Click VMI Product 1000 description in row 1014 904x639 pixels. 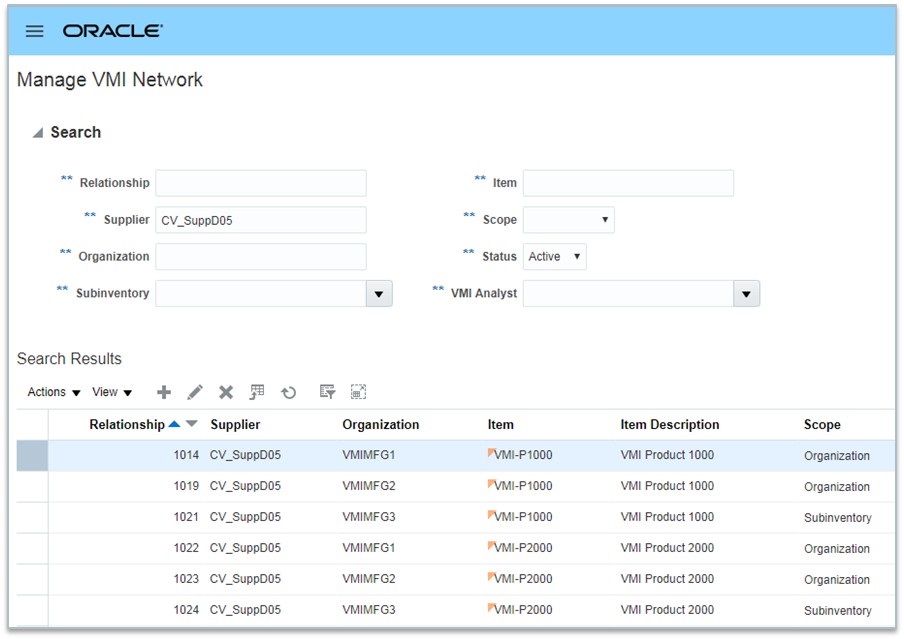(x=667, y=455)
